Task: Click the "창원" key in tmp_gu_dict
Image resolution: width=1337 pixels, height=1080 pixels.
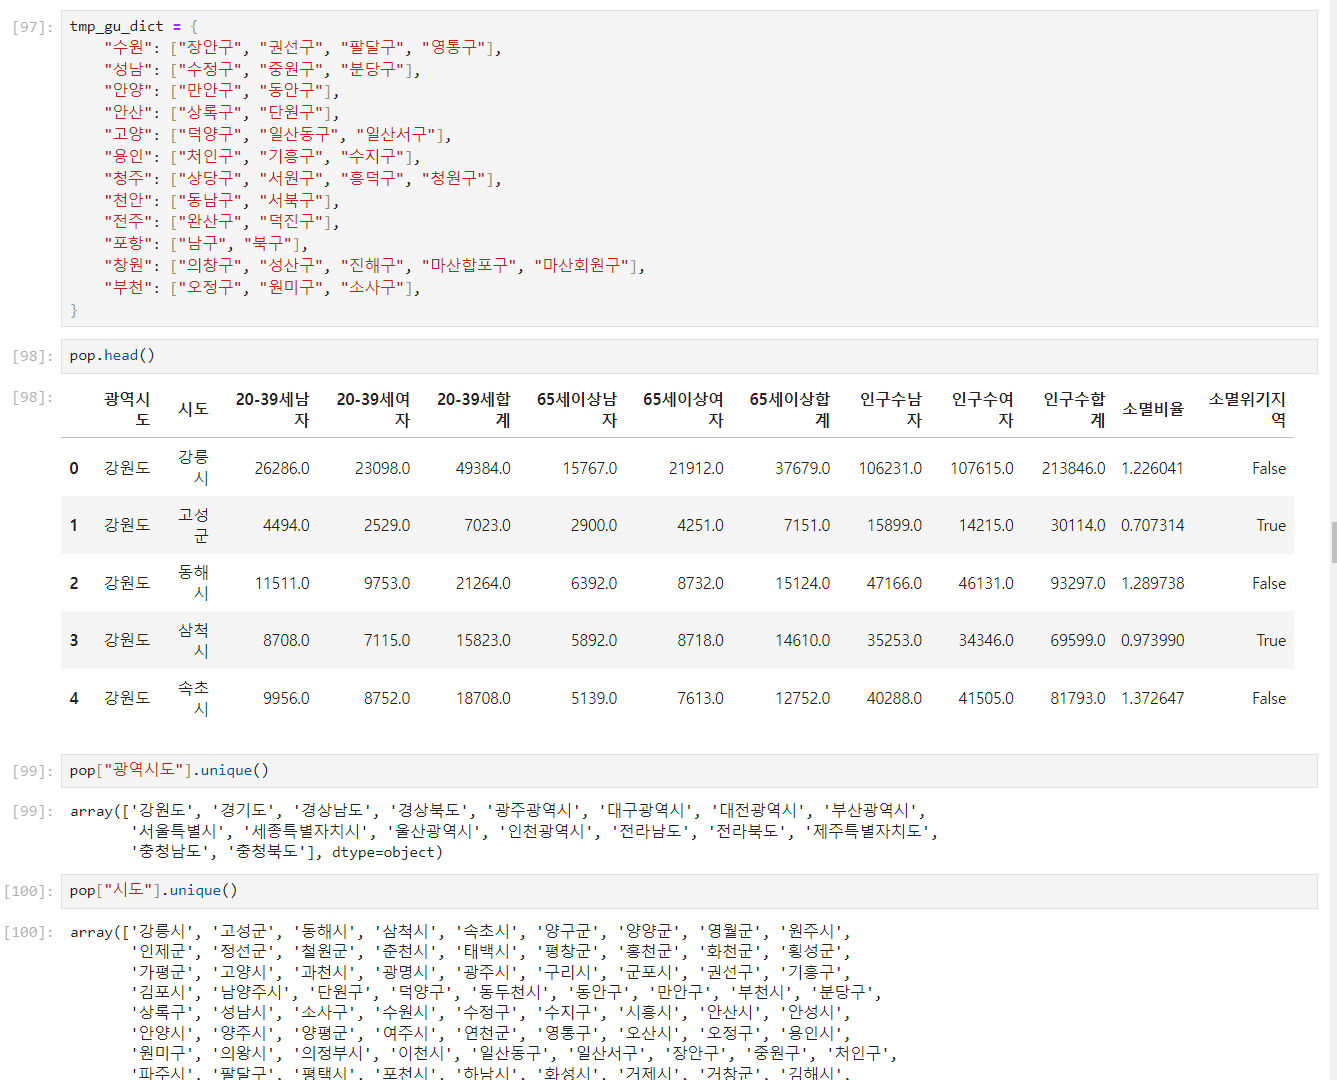Action: click(x=128, y=265)
